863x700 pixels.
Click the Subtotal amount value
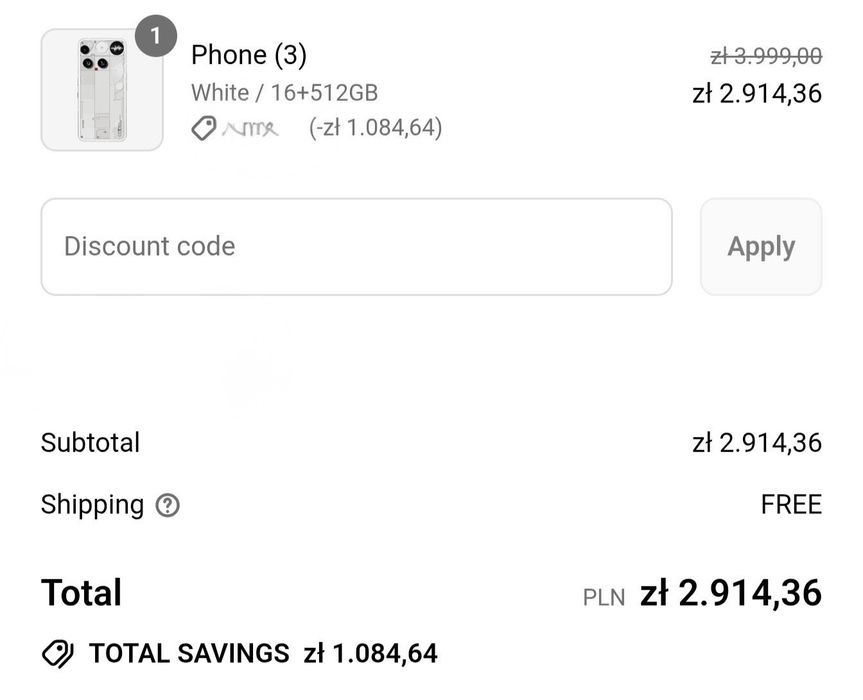click(x=756, y=443)
